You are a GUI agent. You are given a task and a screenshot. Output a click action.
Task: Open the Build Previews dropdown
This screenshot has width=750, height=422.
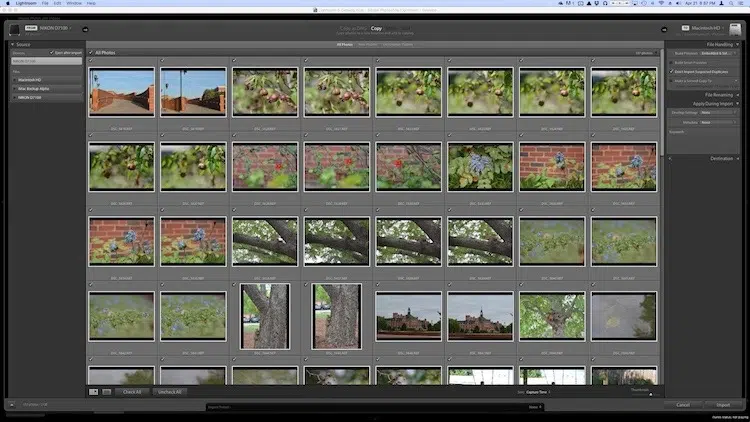718,53
